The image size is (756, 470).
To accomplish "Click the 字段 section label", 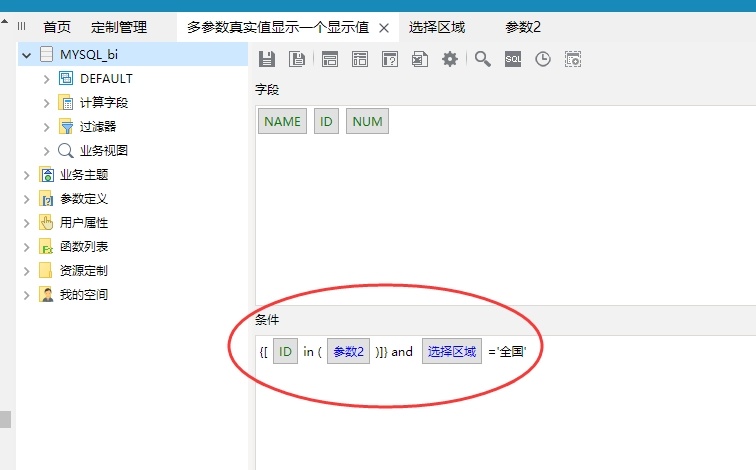I will (267, 90).
